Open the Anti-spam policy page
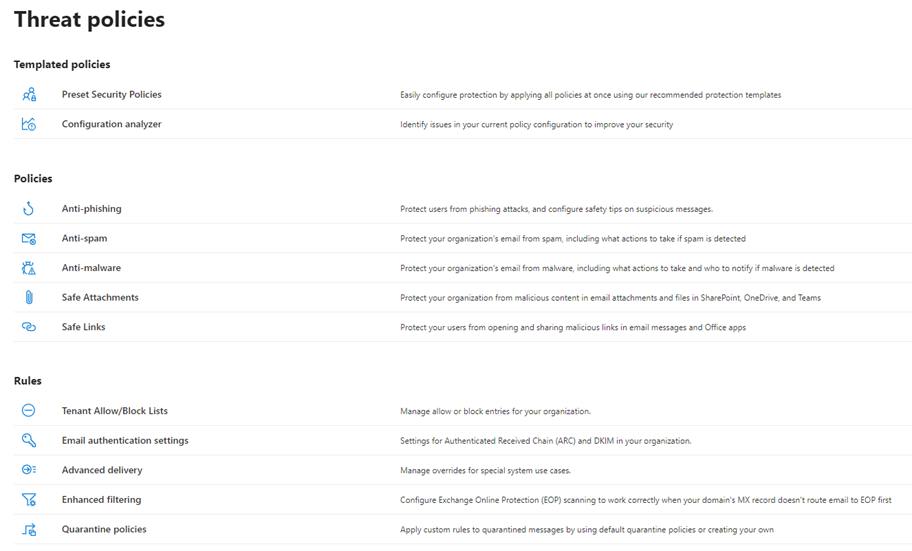Viewport: 912px width, 551px height. point(84,238)
